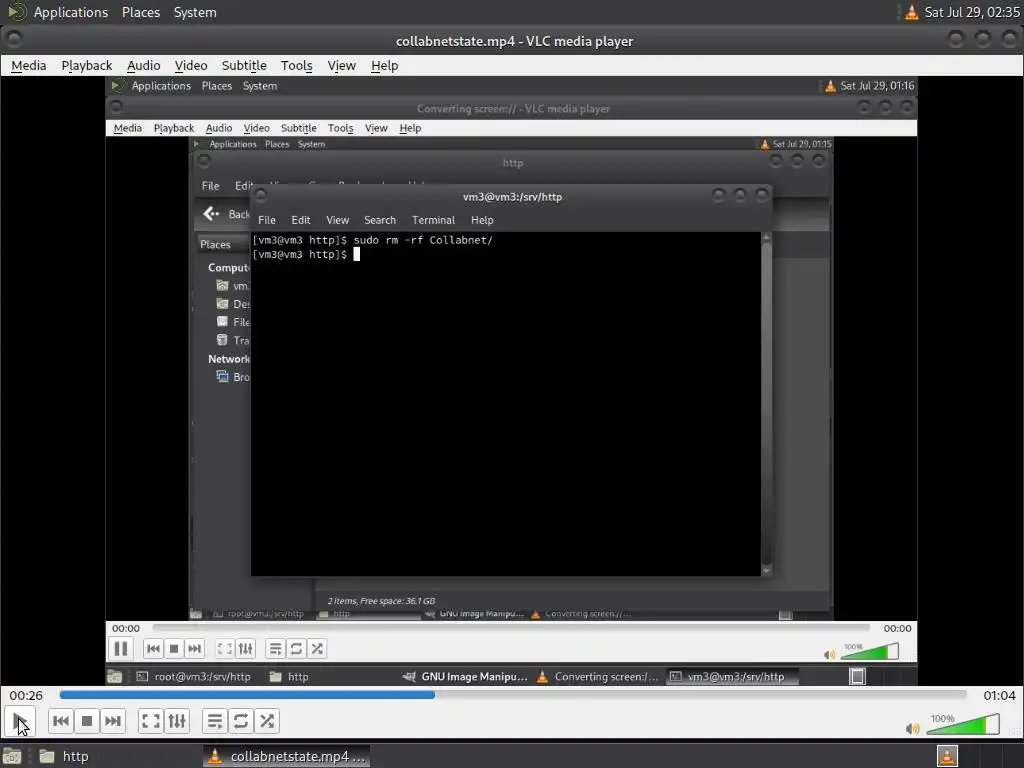Open Help menu of collabnetstate.mp4 VLC window
The image size is (1024, 768).
coord(385,65)
